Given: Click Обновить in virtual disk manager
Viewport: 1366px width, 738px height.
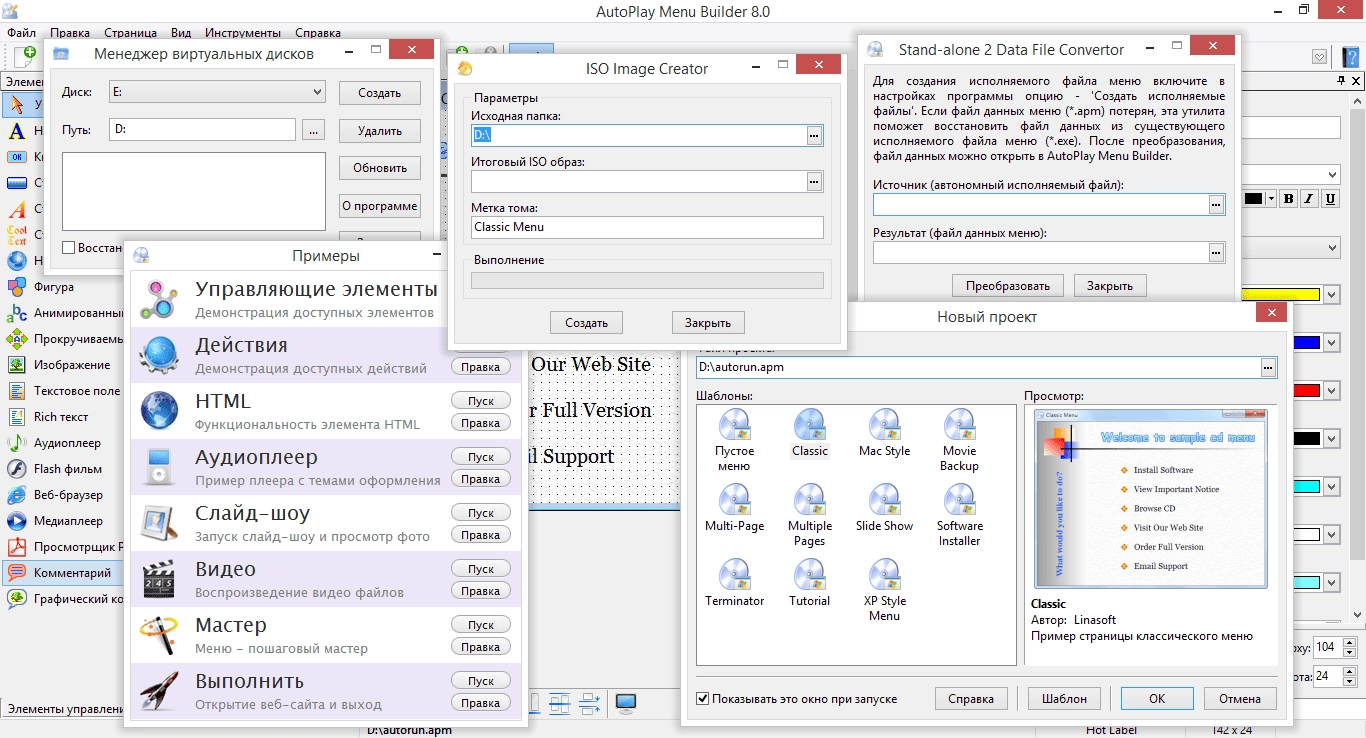Looking at the screenshot, I should point(380,168).
